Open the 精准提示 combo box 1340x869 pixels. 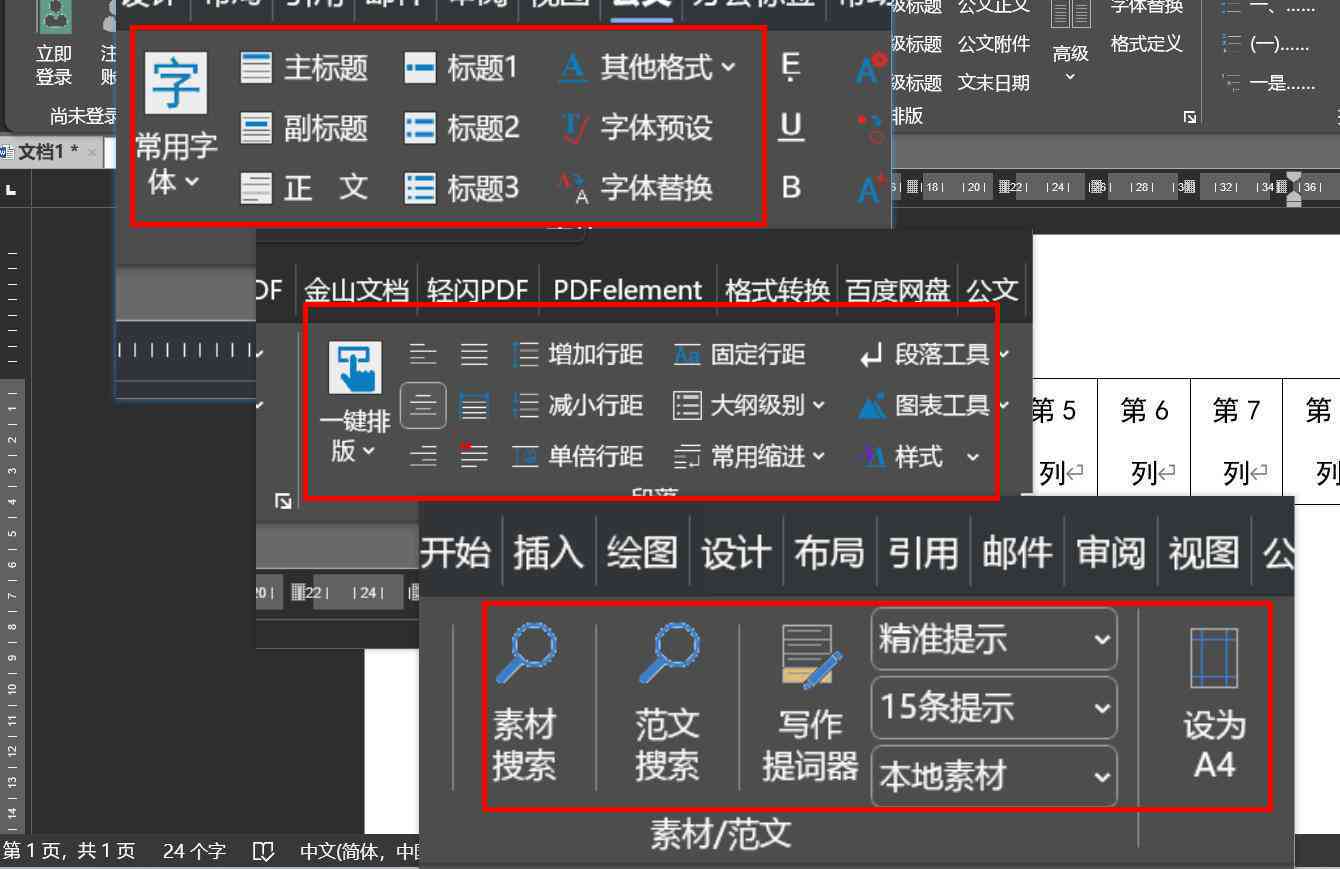[x=994, y=639]
